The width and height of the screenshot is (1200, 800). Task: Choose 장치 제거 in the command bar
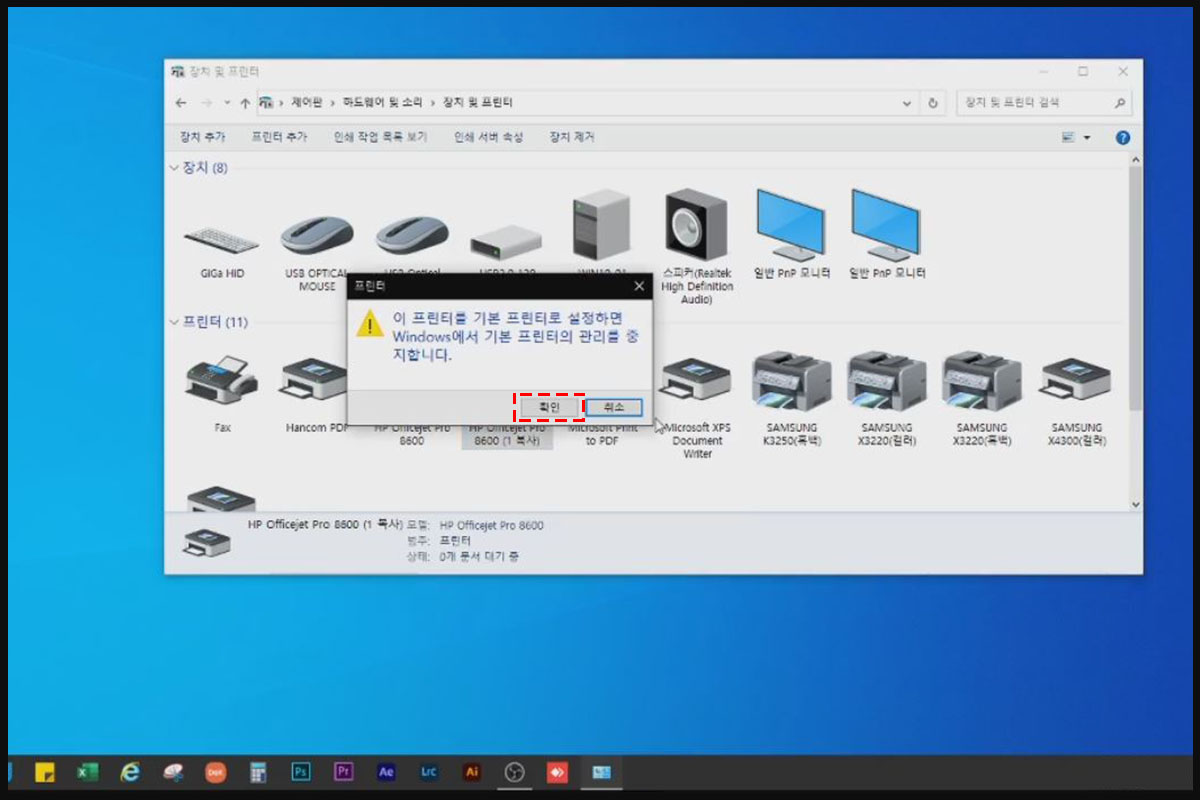pyautogui.click(x=571, y=137)
